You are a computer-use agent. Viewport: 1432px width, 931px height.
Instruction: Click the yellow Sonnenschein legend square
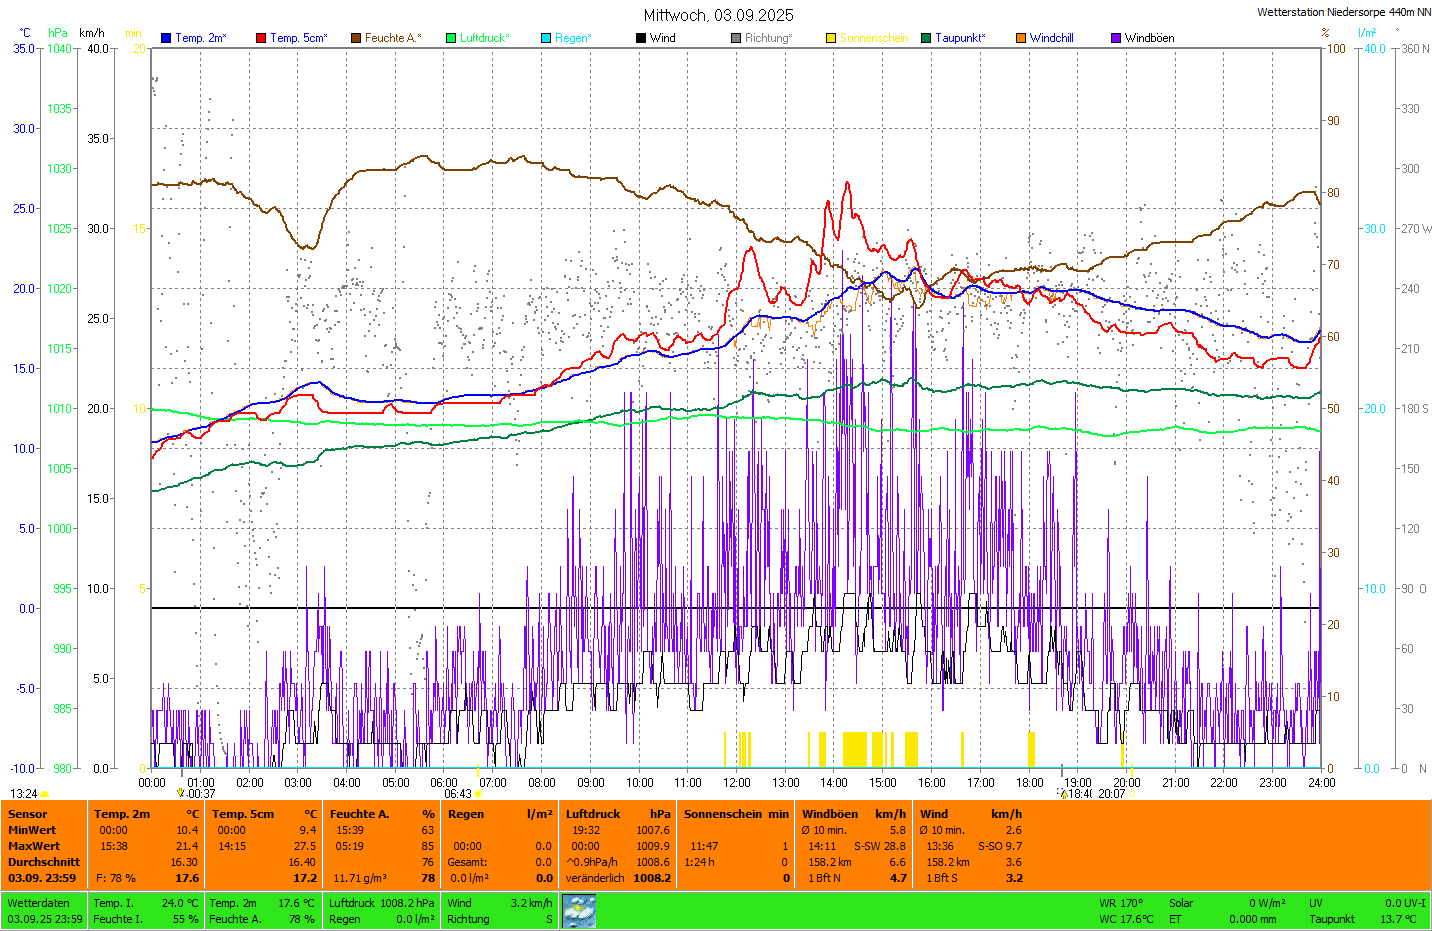[831, 38]
